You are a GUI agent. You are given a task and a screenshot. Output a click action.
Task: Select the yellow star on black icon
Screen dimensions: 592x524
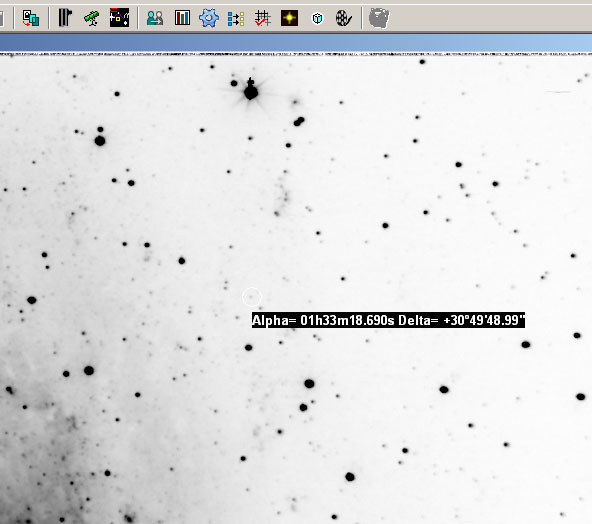pyautogui.click(x=290, y=18)
